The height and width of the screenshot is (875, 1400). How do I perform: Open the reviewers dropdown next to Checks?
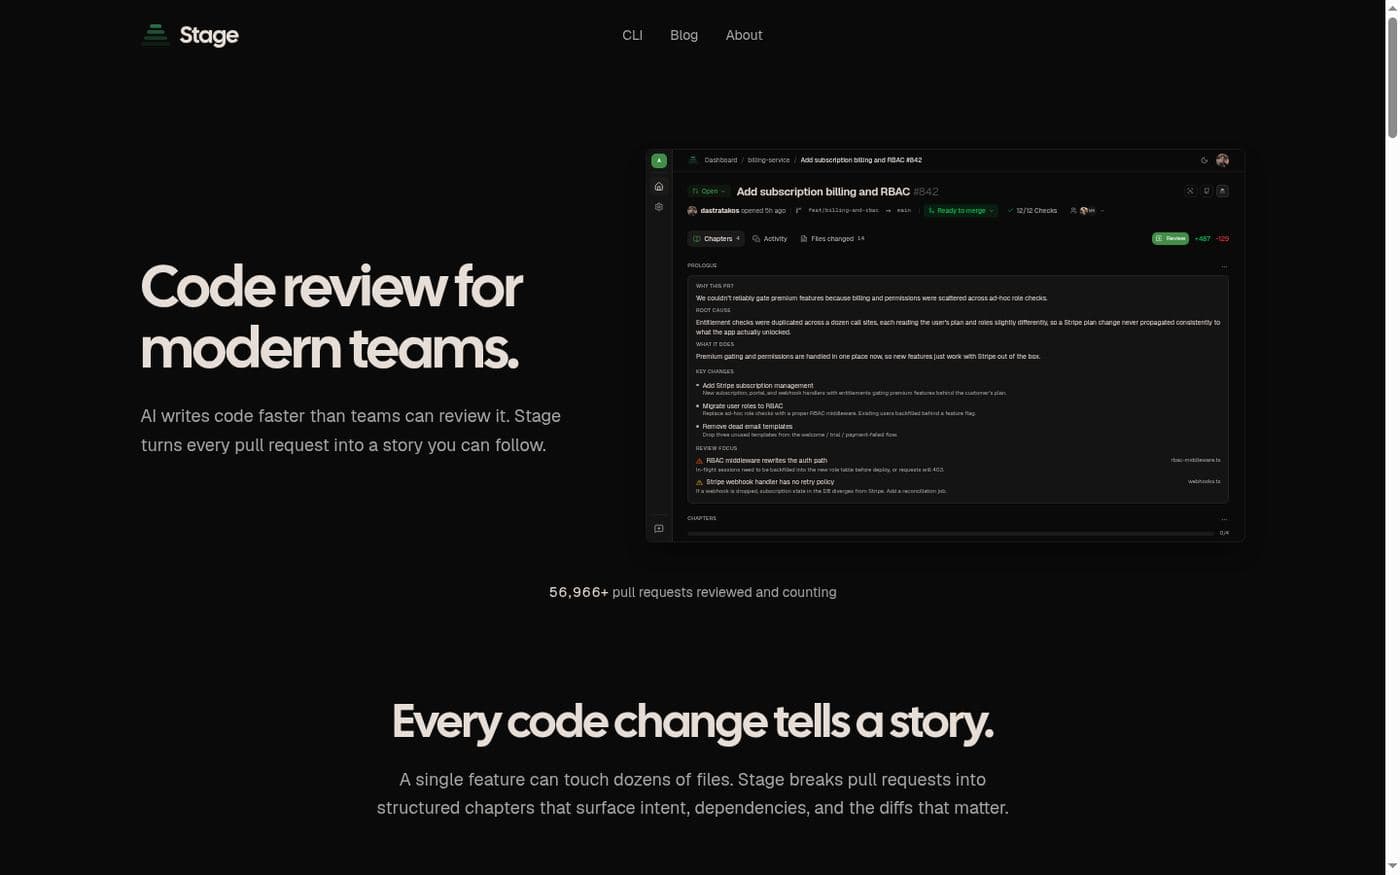pyautogui.click(x=1087, y=211)
